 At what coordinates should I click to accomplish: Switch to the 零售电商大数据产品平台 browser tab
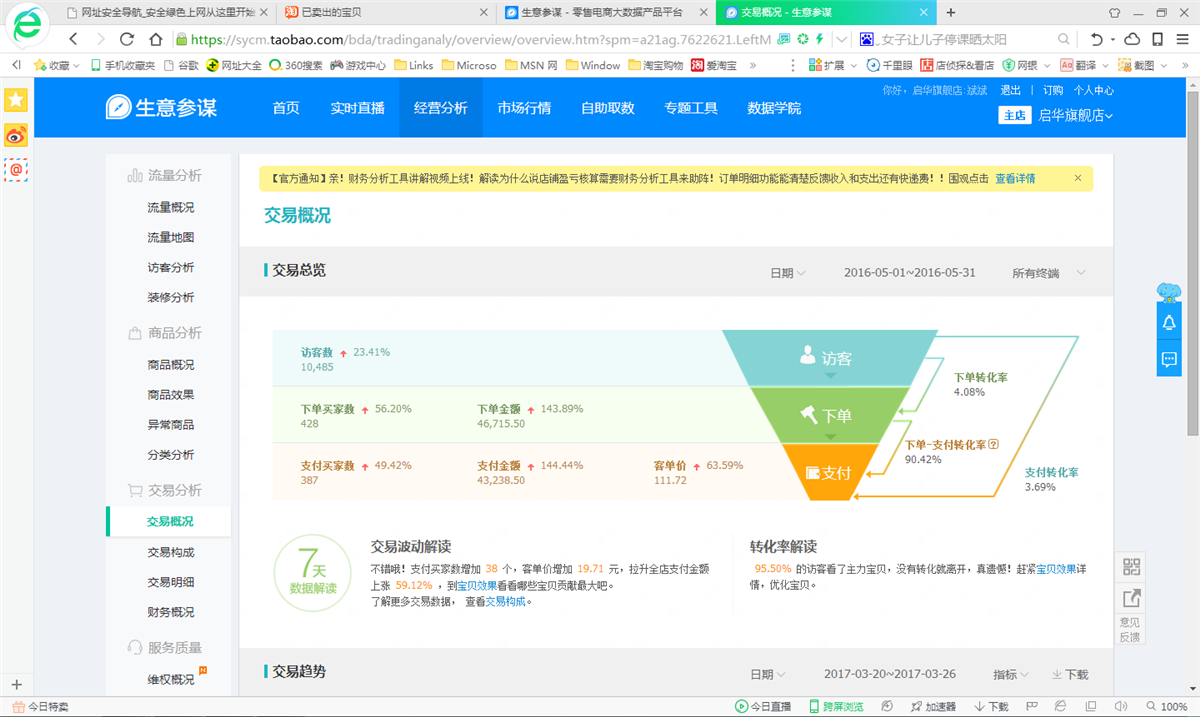605,12
